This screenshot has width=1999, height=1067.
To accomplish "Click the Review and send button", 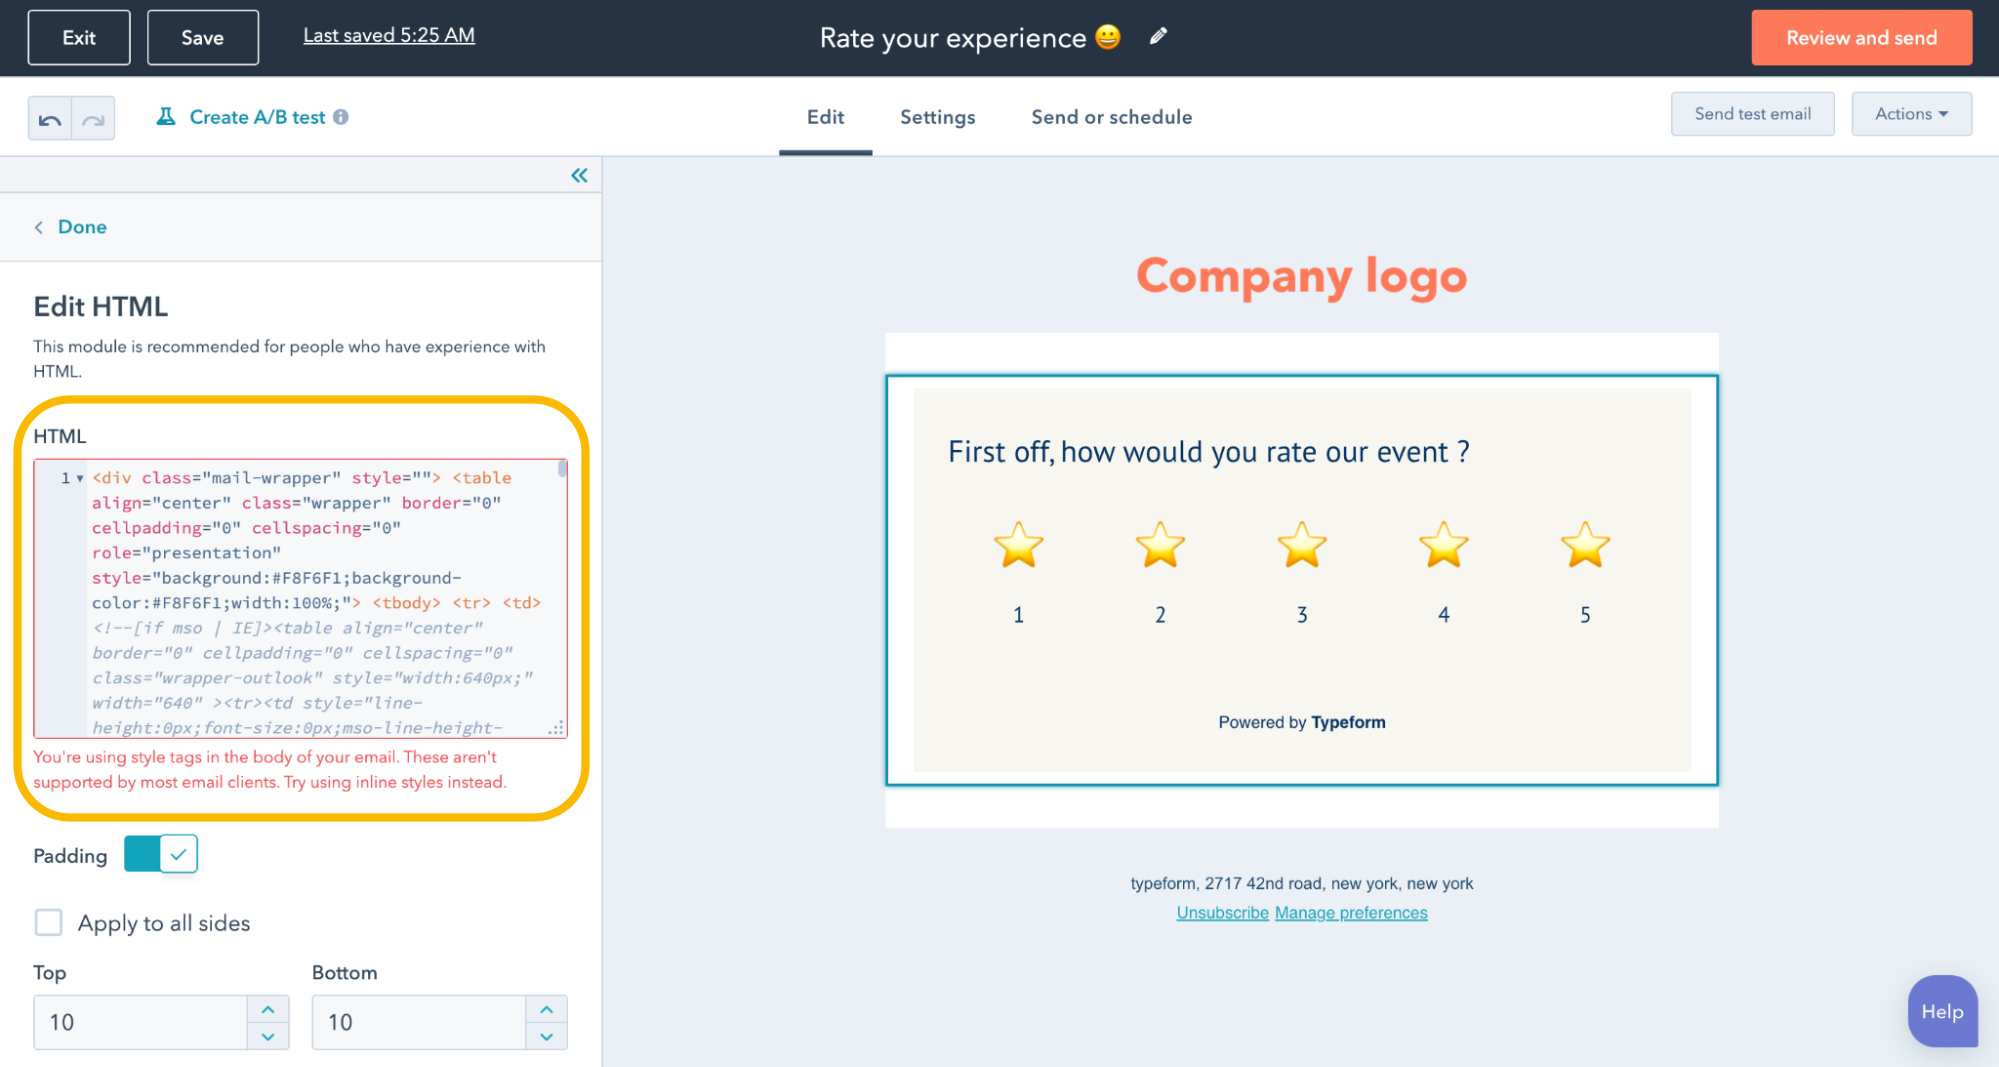I will click(1861, 38).
